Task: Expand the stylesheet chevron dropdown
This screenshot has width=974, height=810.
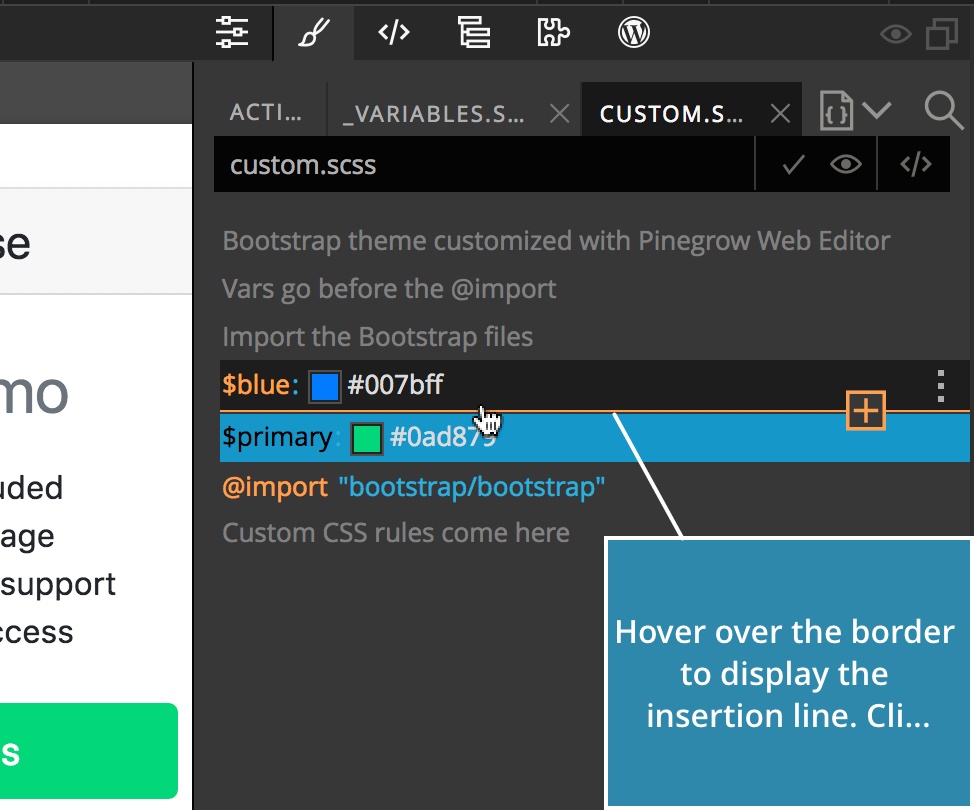Action: 876,111
